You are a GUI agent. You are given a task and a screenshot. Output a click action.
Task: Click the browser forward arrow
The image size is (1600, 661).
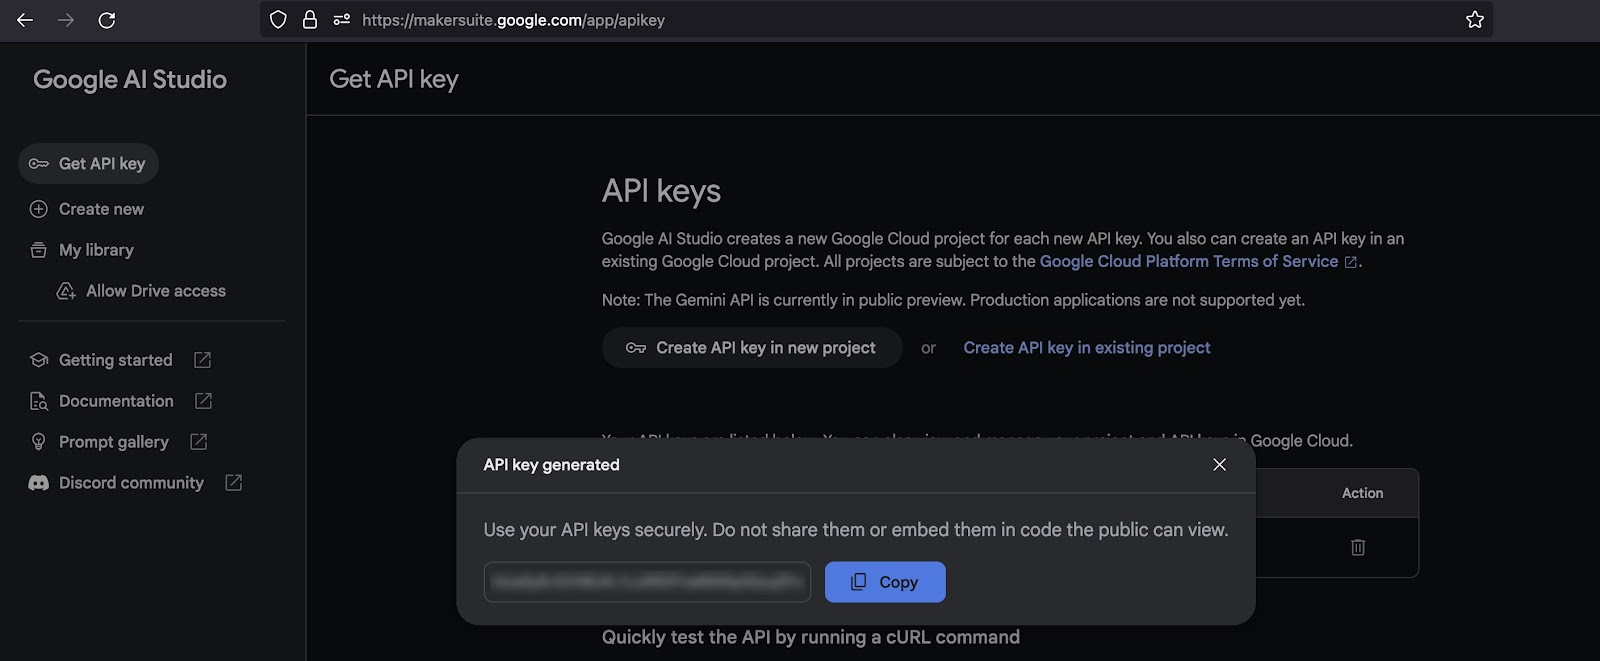[x=66, y=20]
